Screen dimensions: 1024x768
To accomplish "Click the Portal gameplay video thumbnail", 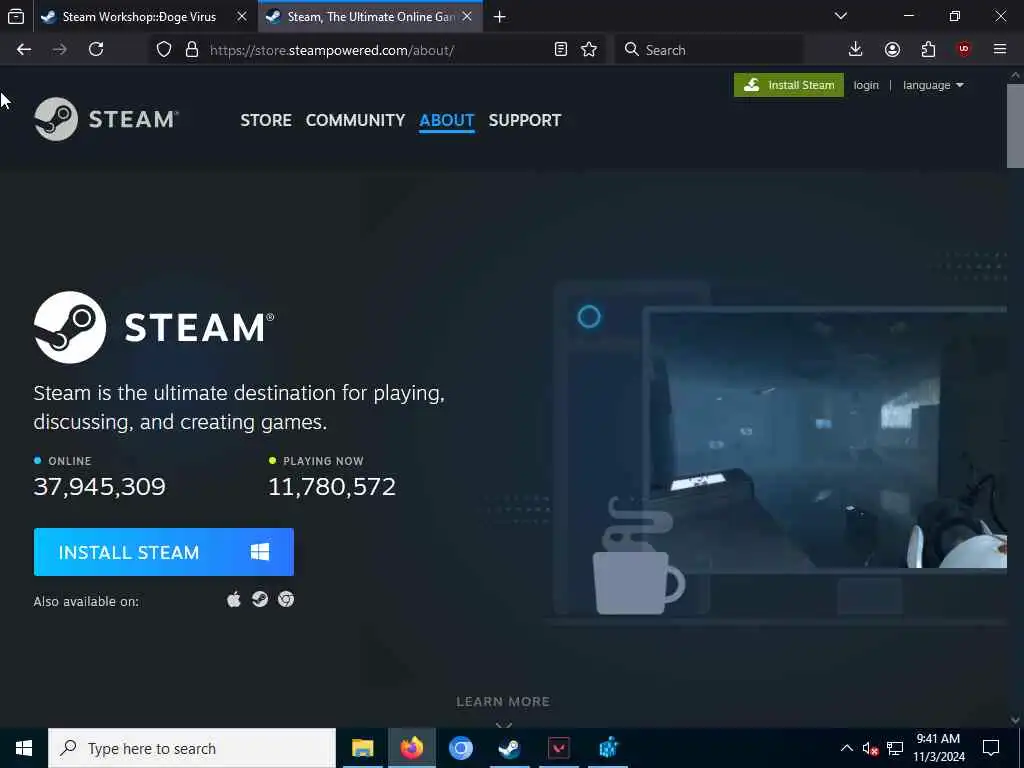I will pyautogui.click(x=825, y=439).
